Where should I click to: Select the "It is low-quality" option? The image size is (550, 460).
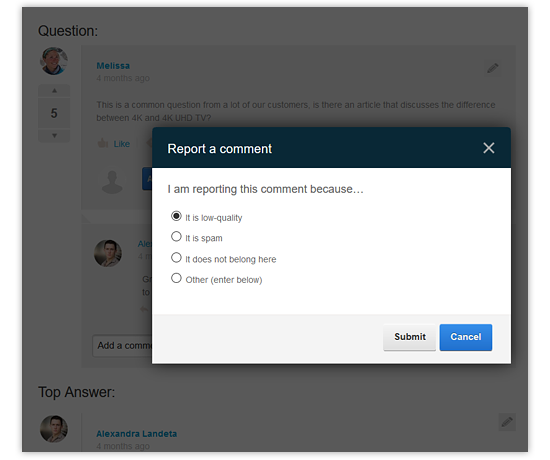[x=176, y=216]
